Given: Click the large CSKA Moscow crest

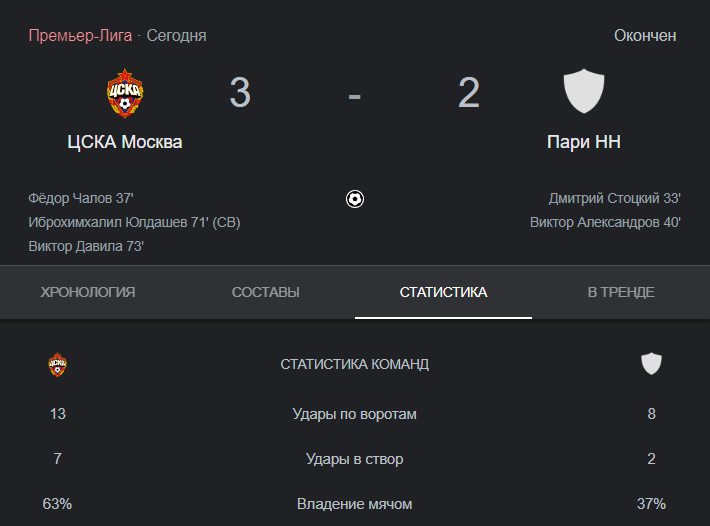Looking at the screenshot, I should (x=125, y=93).
